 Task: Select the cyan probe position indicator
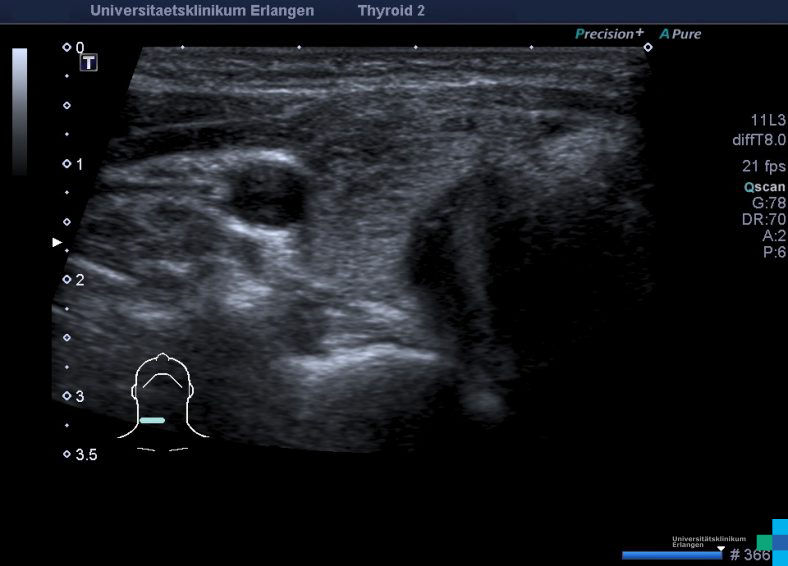tap(152, 420)
